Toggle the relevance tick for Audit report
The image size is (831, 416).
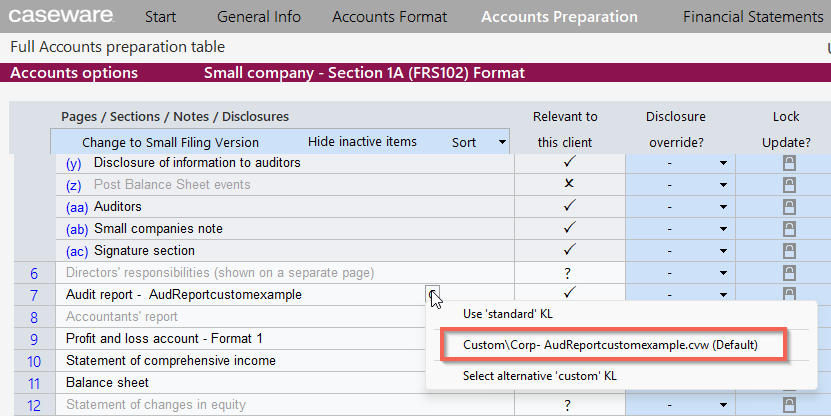[569, 293]
